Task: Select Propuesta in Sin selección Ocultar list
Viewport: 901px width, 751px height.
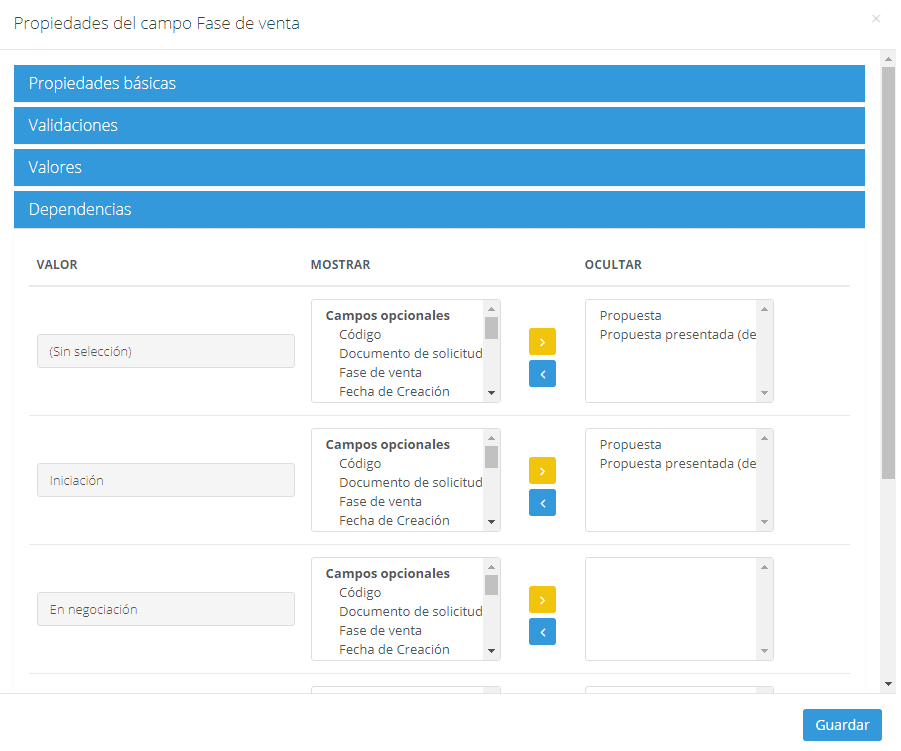Action: [630, 315]
